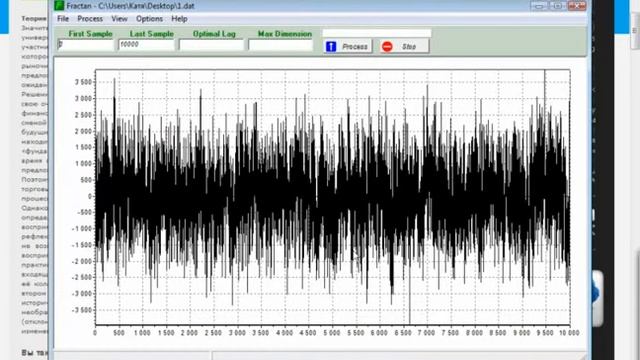
Task: Focus the Max Dimension input field
Action: [281, 45]
